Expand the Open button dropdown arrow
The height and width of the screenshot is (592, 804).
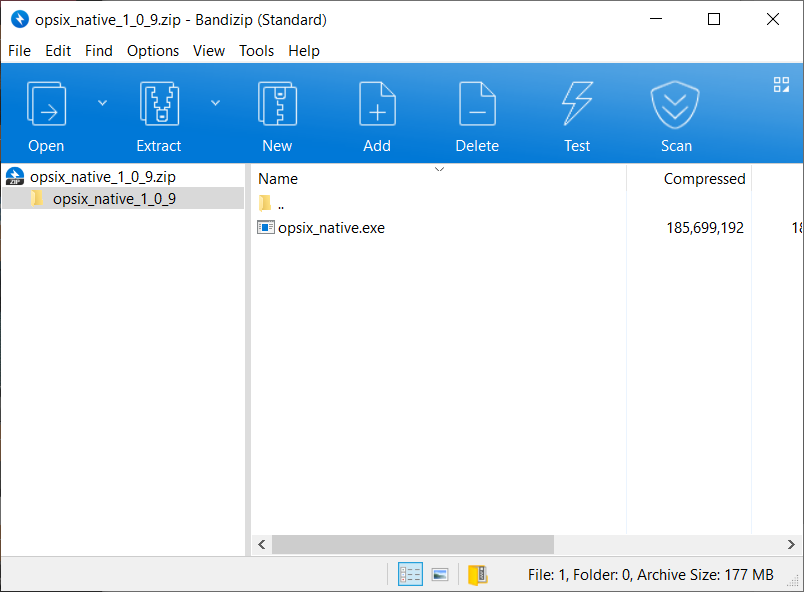[103, 103]
